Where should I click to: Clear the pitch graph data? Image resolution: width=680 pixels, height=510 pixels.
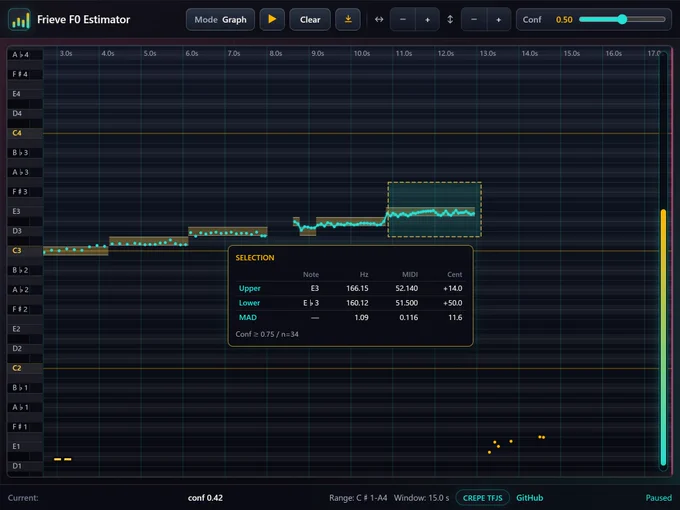click(x=310, y=20)
